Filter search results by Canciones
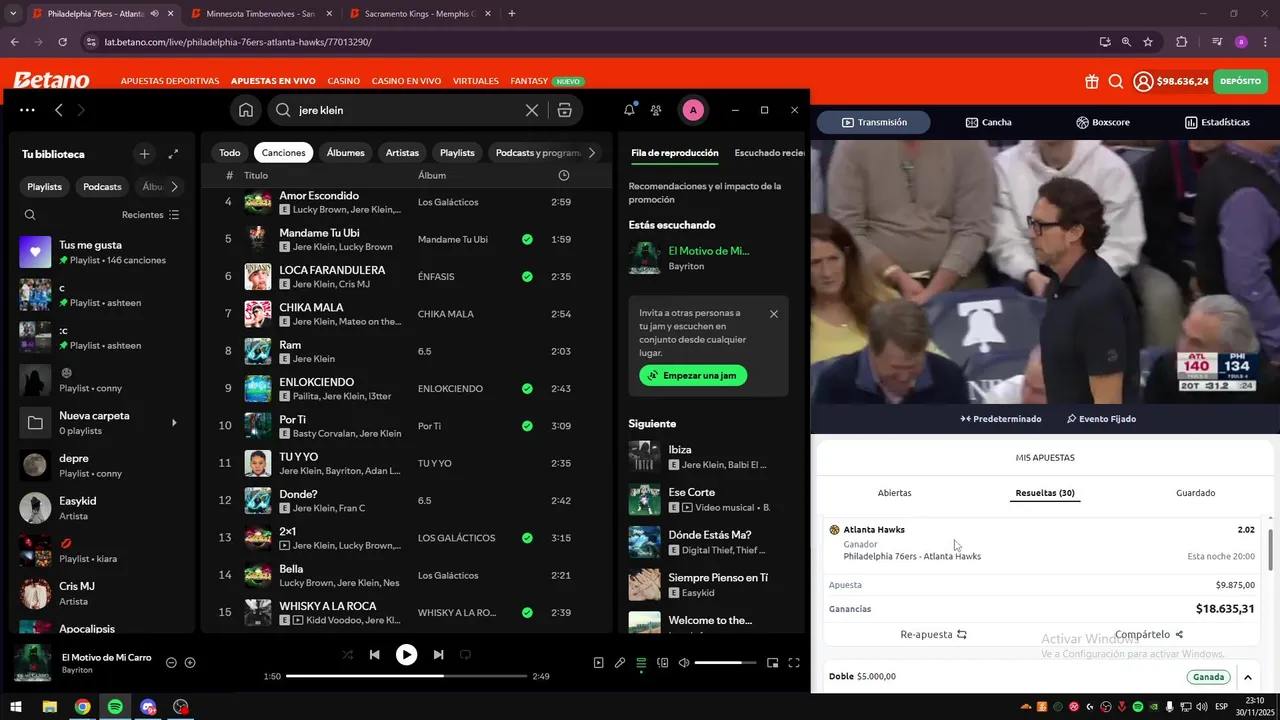 (283, 153)
